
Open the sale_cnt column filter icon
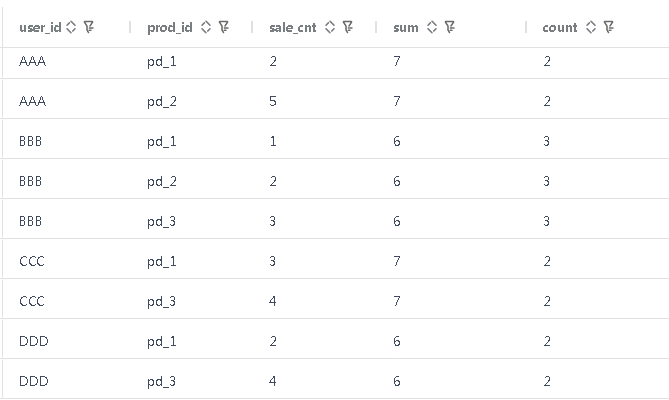[347, 28]
